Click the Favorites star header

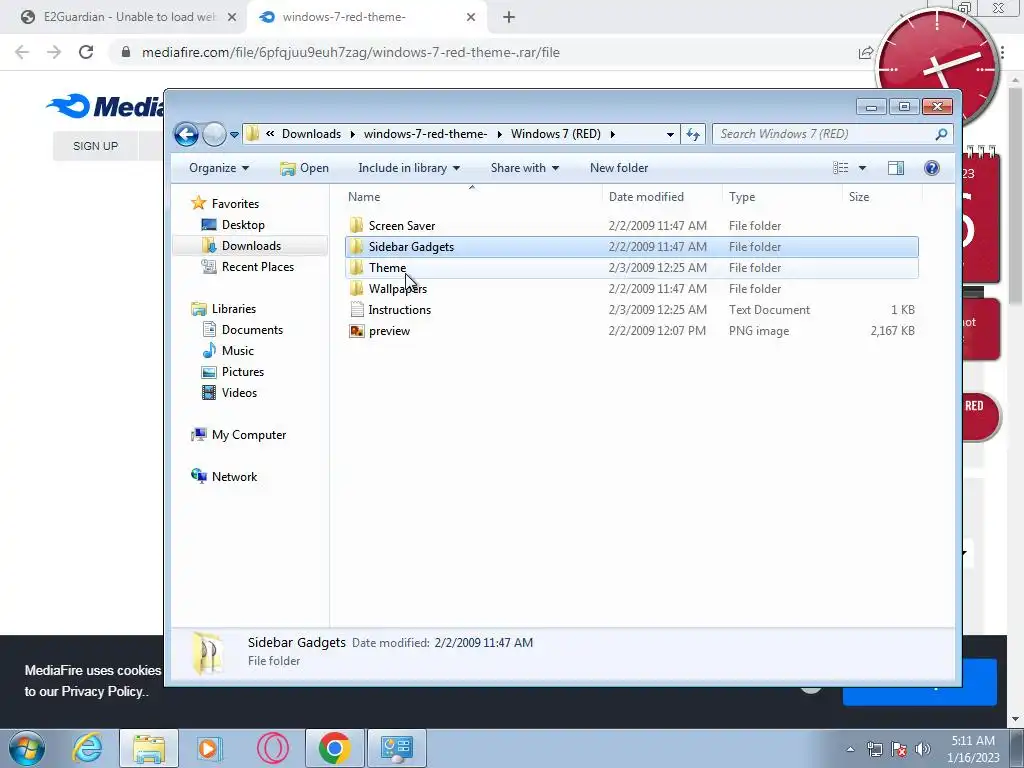(225, 204)
